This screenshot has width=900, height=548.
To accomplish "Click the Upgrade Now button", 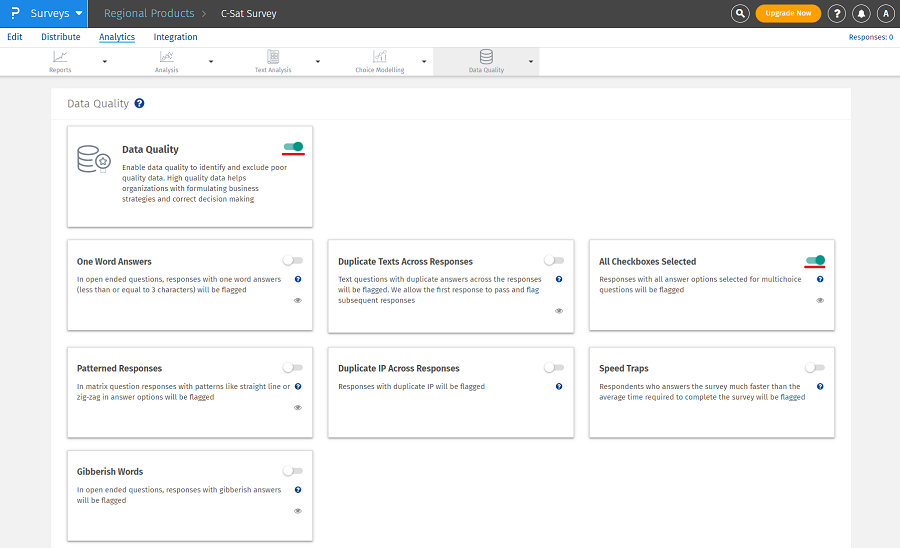I will click(788, 14).
